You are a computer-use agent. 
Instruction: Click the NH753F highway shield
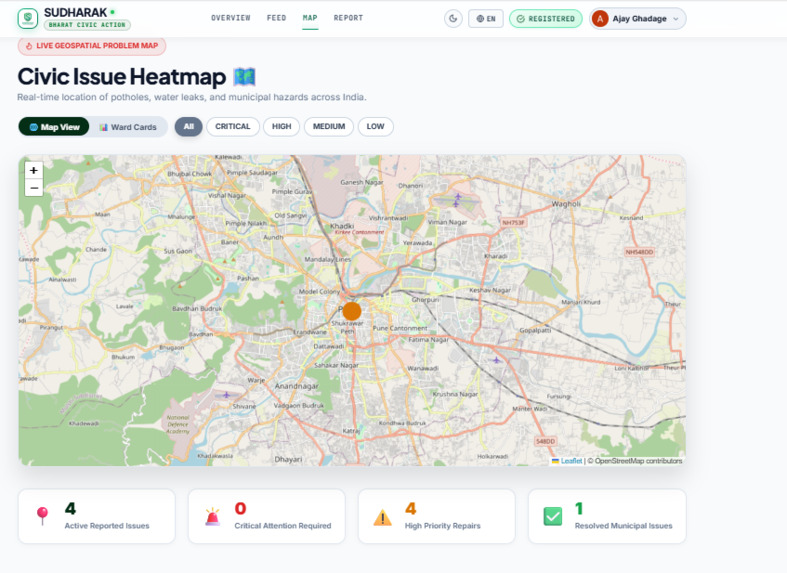513,222
